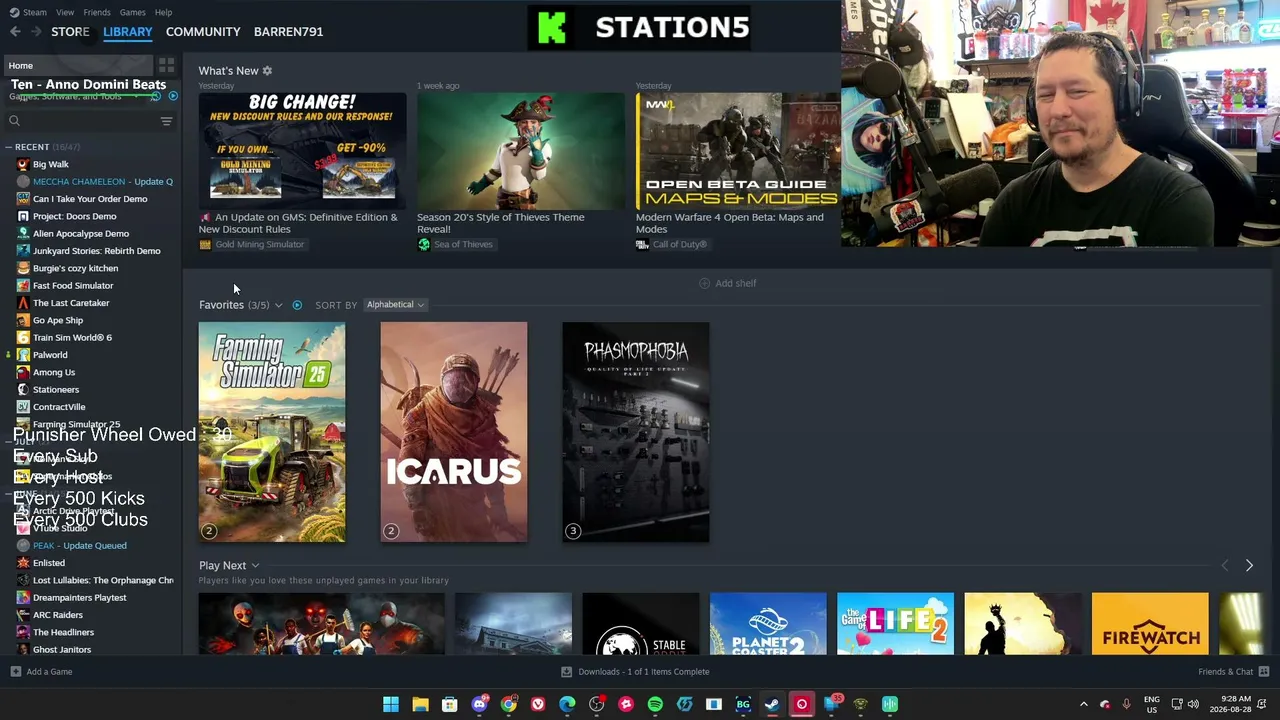Open Spotify from the taskbar
Screen dimensions: 1280x720
pos(655,704)
